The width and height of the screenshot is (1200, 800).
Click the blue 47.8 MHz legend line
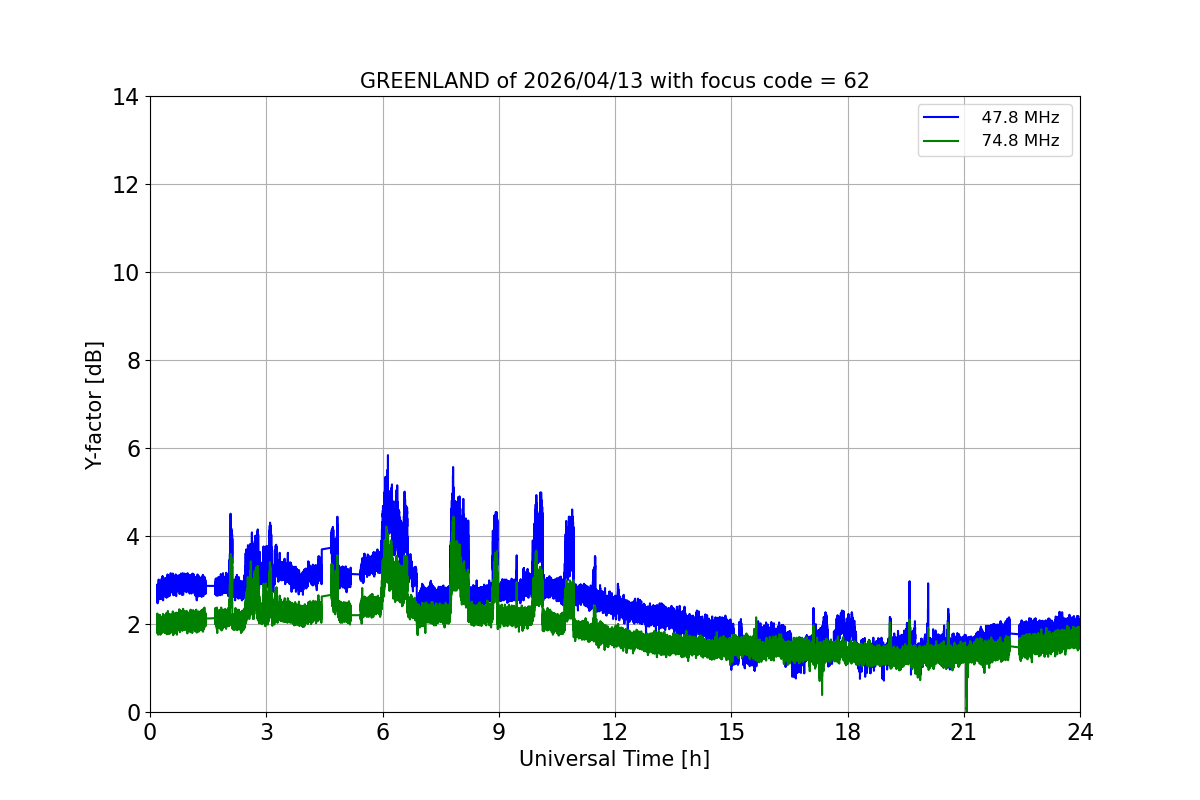click(943, 118)
